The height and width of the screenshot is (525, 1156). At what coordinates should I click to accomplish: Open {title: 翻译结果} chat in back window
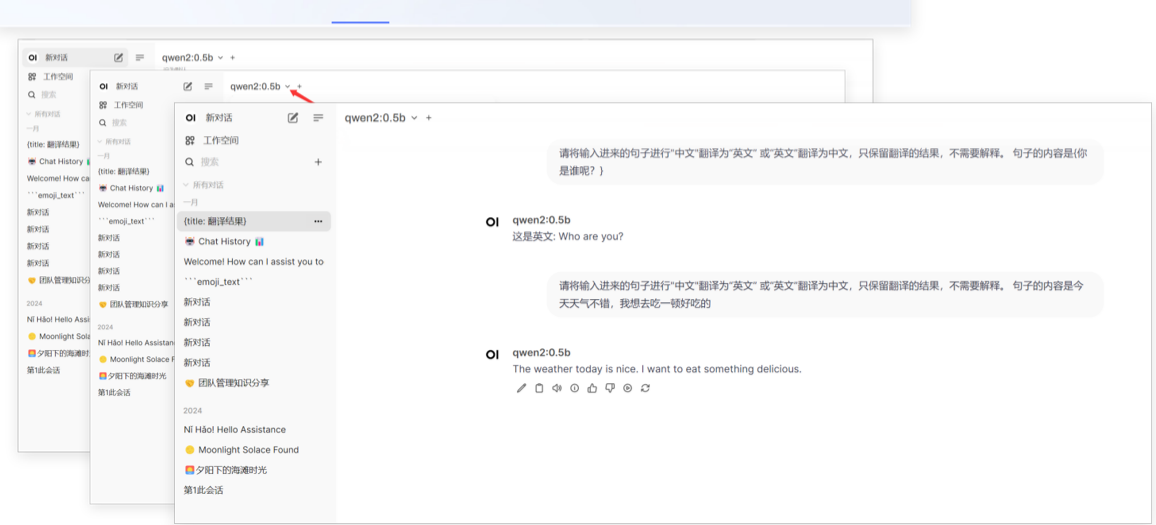click(53, 145)
